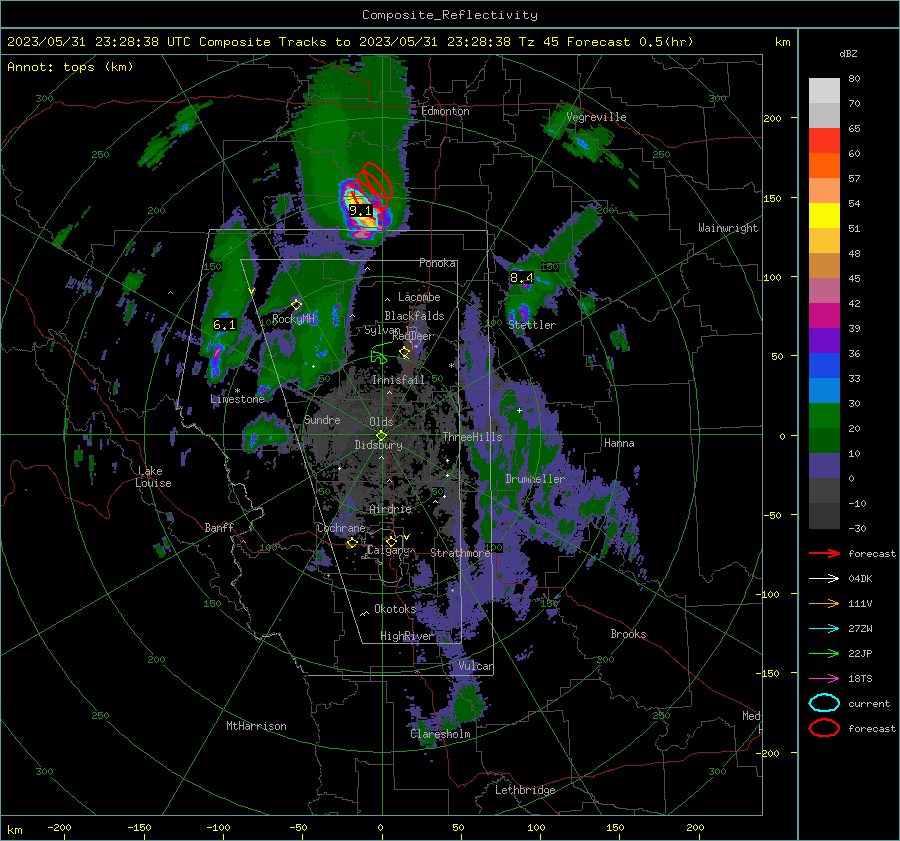Select the 20 dBZ green color swatch
900x841 pixels.
click(824, 416)
